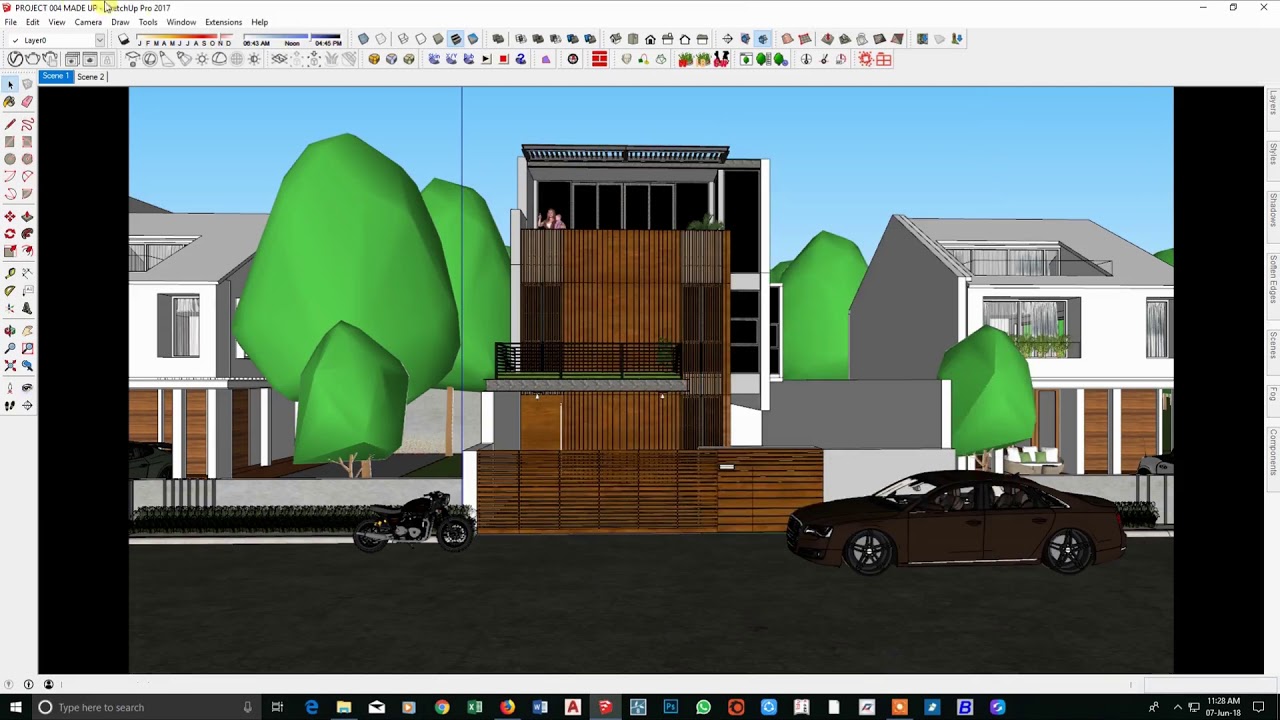Viewport: 1280px width, 720px height.
Task: Open the V-Ray Asset Editor
Action: pos(15,59)
